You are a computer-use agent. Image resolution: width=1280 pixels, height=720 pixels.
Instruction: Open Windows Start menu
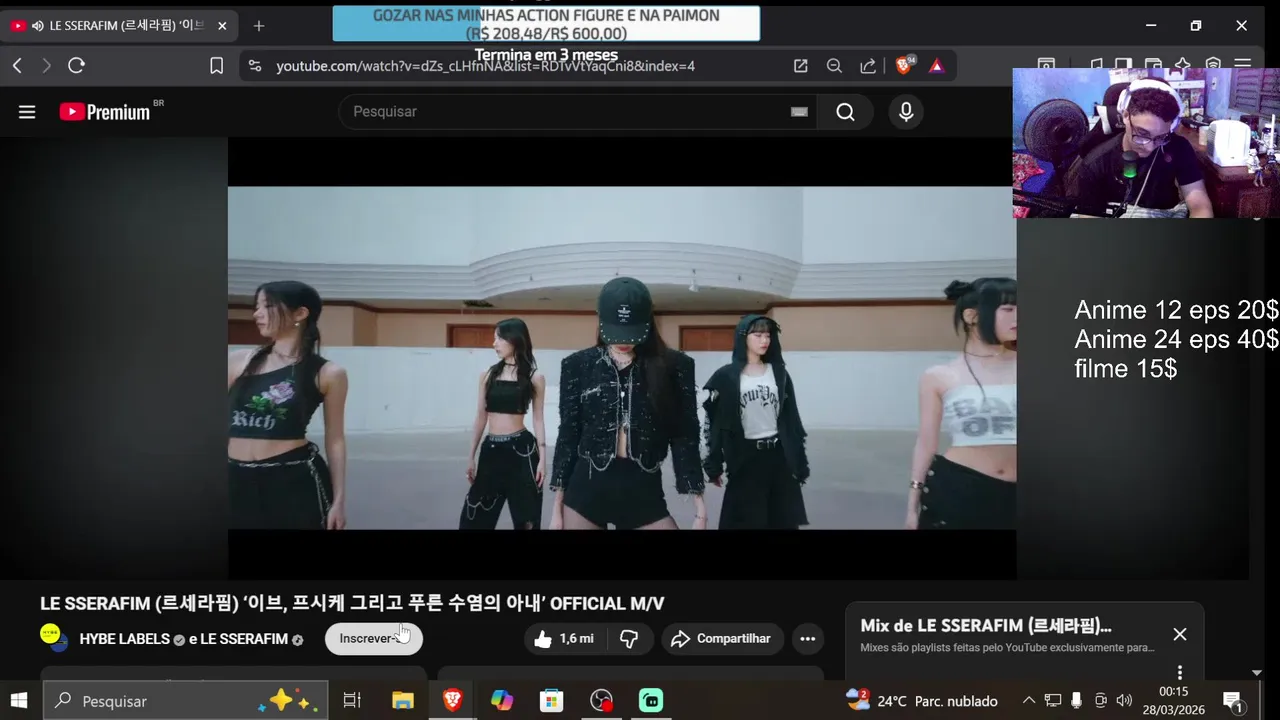point(19,701)
